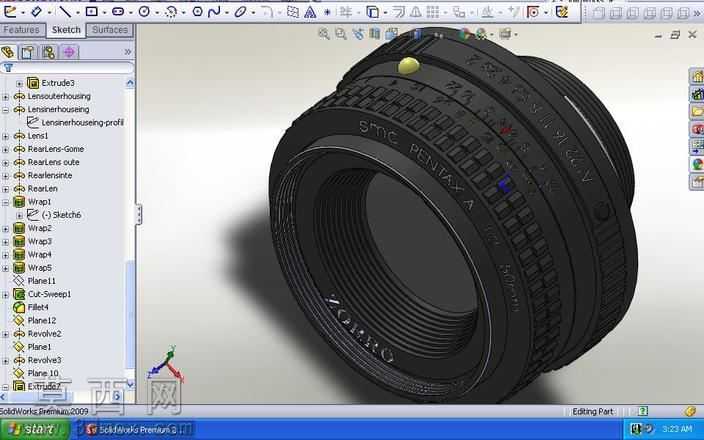Click the Display/Delete Relations icon

pos(488,12)
